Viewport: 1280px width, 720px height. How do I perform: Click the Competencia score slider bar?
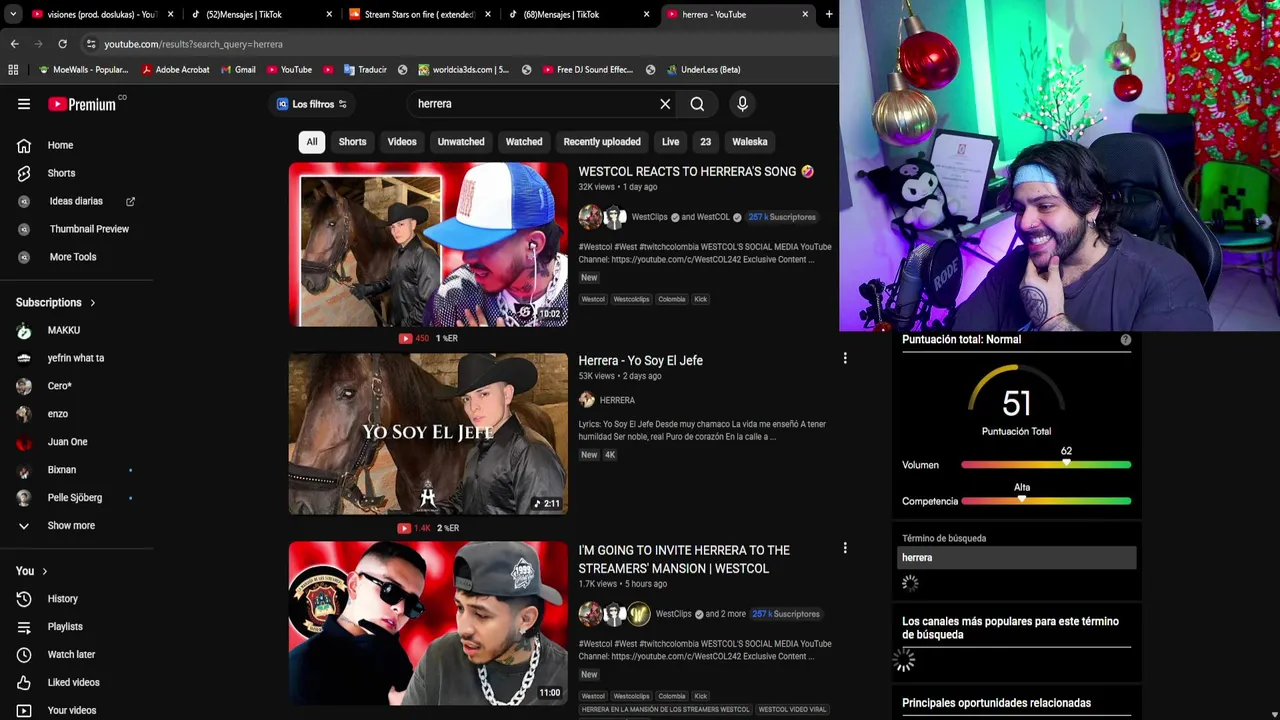[x=1046, y=501]
